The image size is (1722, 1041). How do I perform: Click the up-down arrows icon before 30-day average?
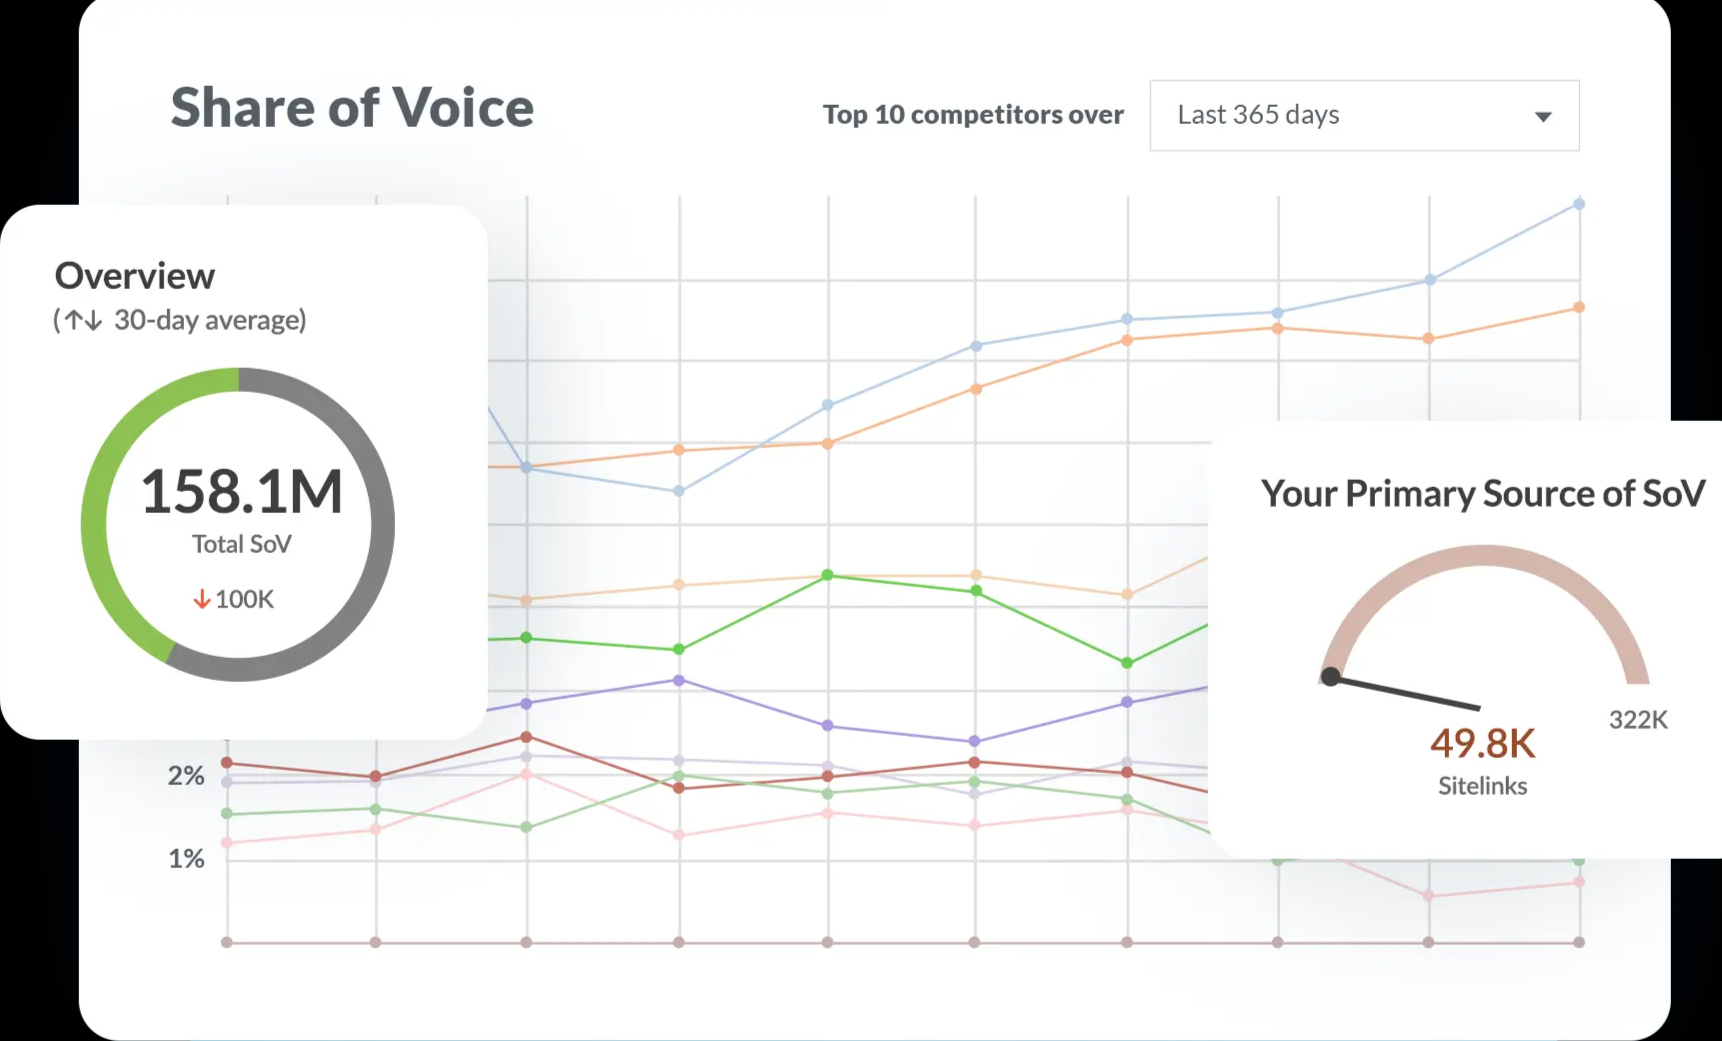click(84, 320)
